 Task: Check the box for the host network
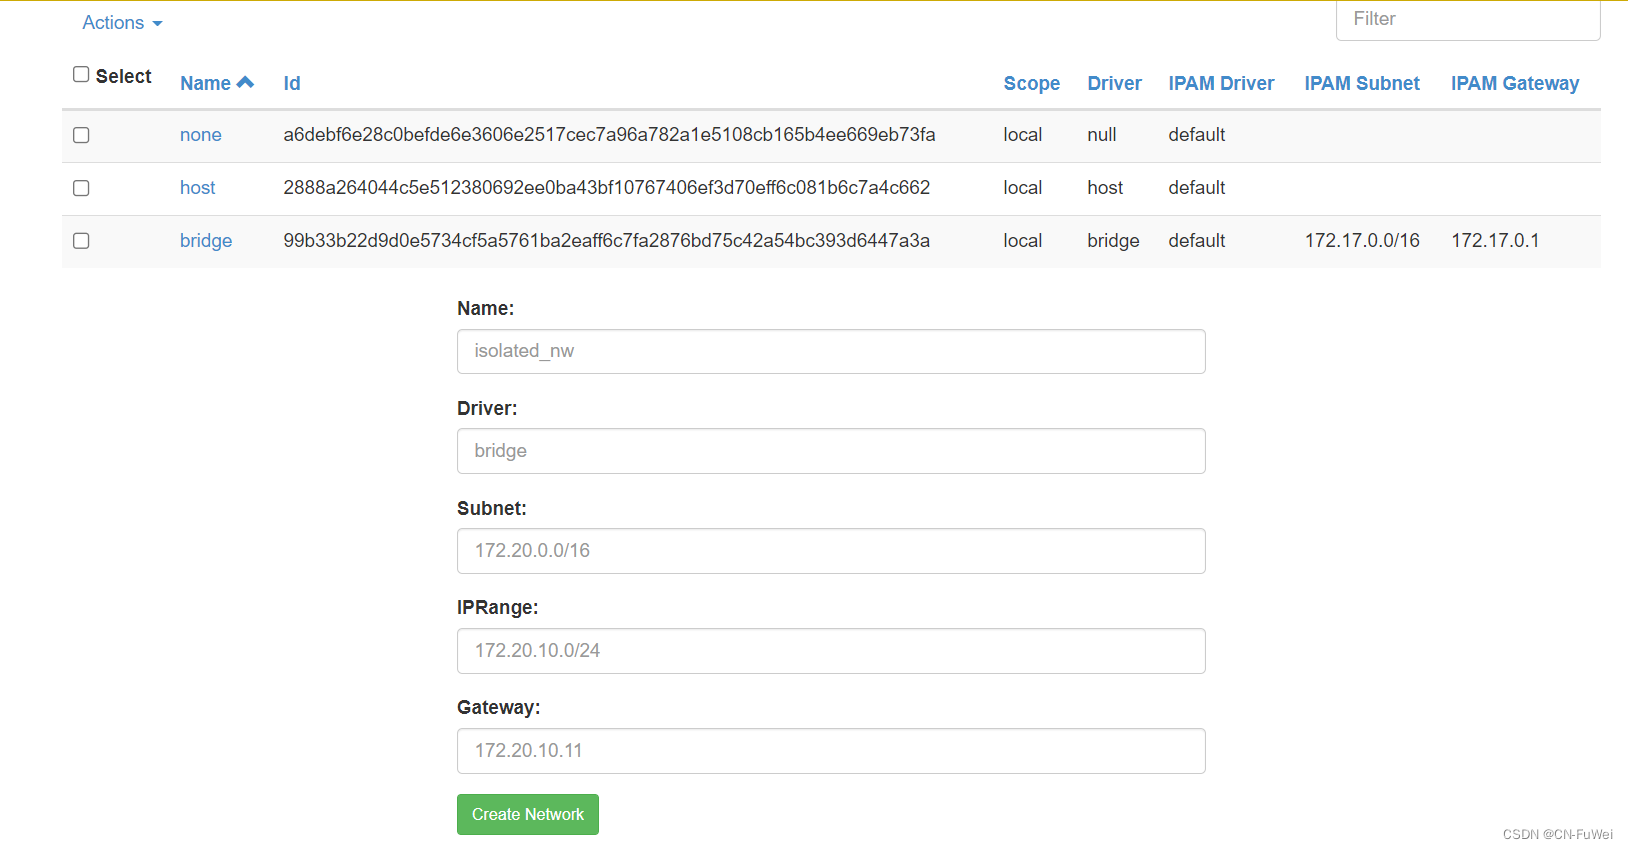pos(81,188)
